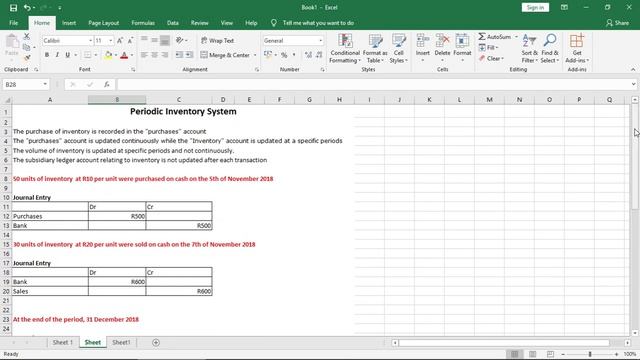Click the Center align icon
This screenshot has width=640, height=360.
tap(154, 55)
